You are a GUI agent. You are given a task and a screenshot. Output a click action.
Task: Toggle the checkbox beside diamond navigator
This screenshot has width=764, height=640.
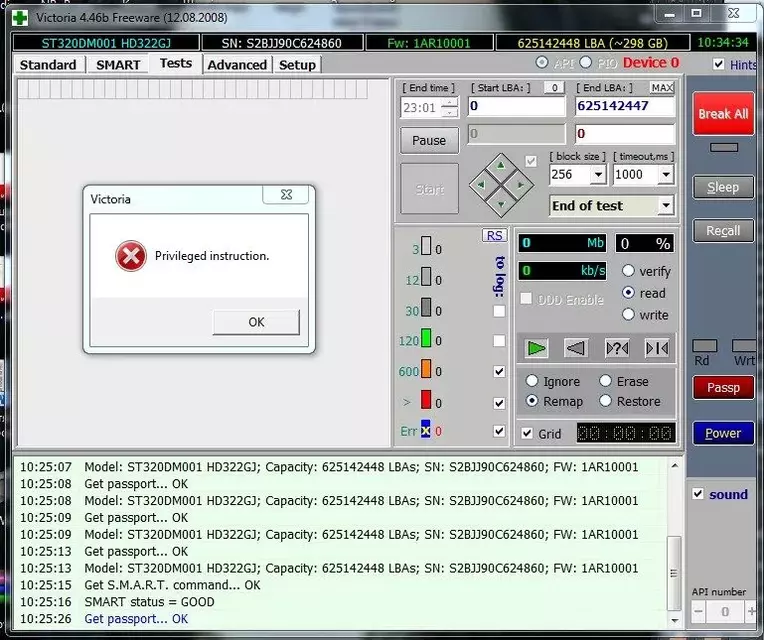point(531,161)
